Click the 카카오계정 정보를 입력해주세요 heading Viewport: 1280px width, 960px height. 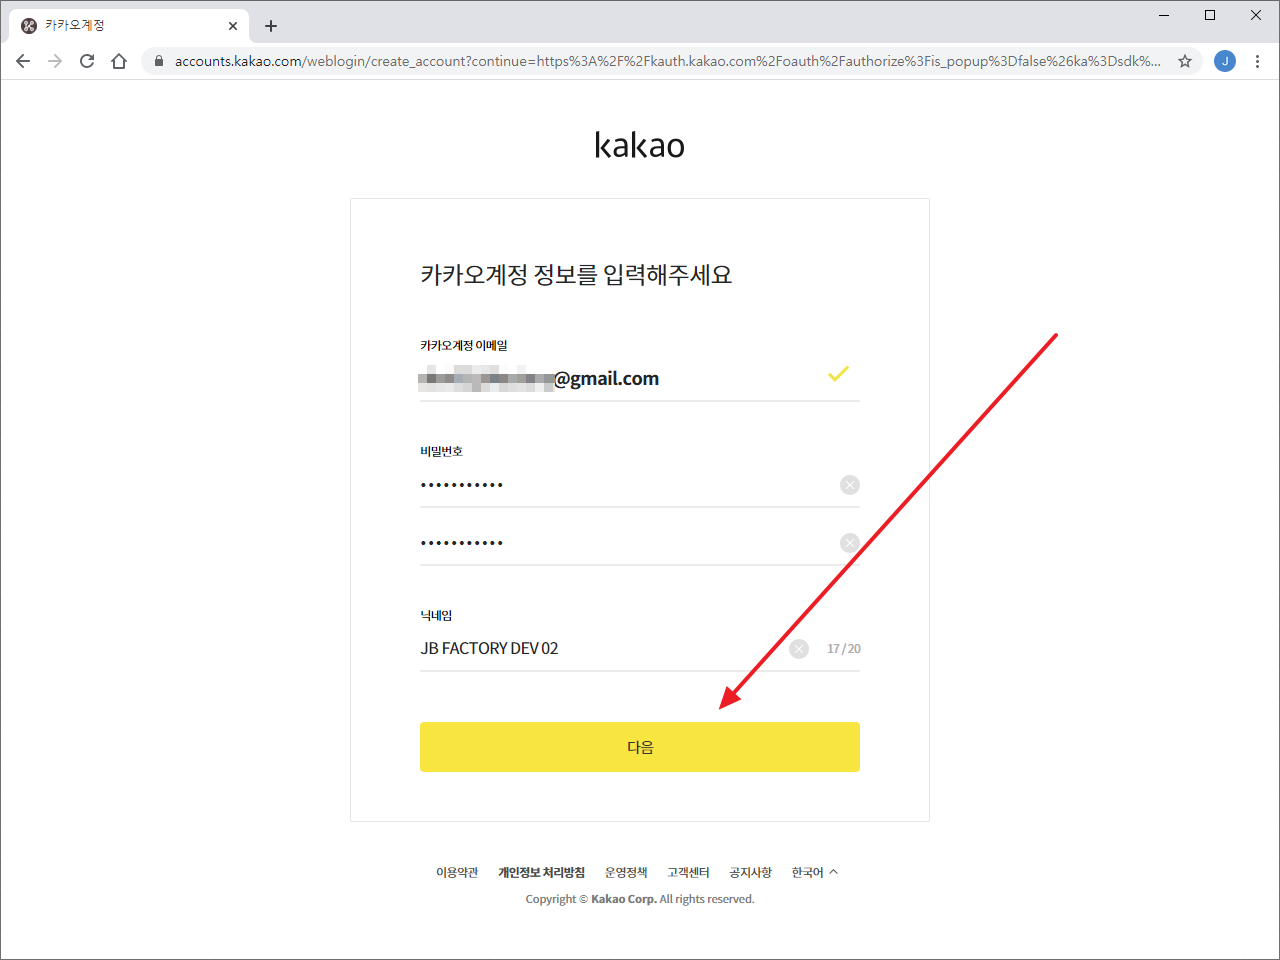click(576, 275)
